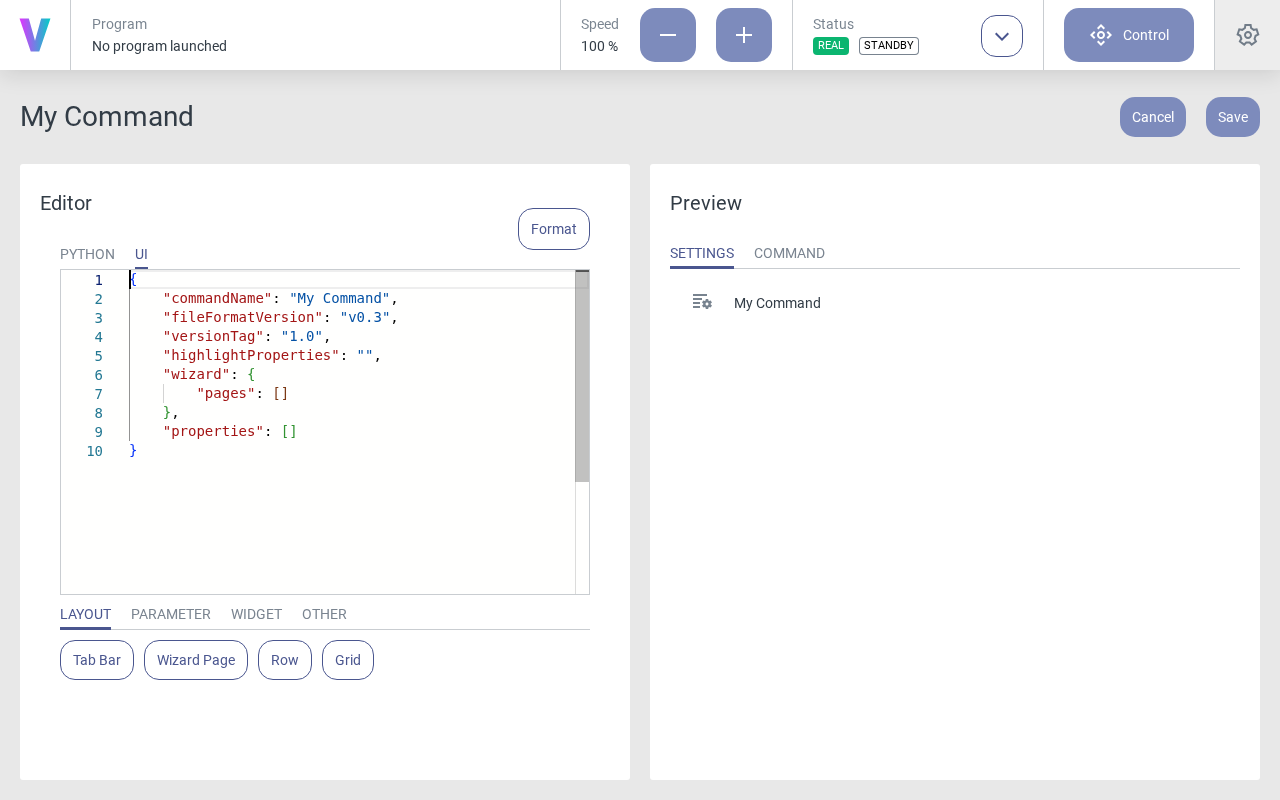Select My Command entry in preview
Image resolution: width=1280 pixels, height=800 pixels.
click(777, 303)
